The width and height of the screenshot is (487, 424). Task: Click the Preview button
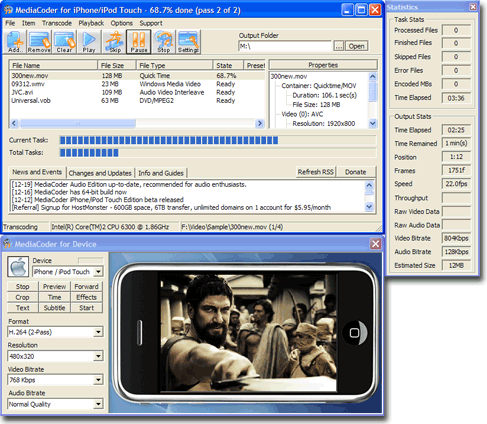coord(54,286)
